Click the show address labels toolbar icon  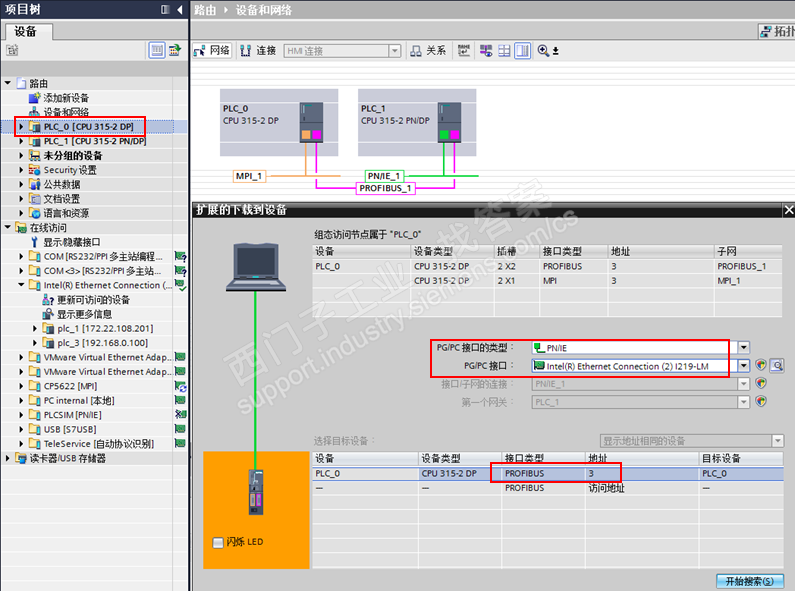(x=486, y=51)
